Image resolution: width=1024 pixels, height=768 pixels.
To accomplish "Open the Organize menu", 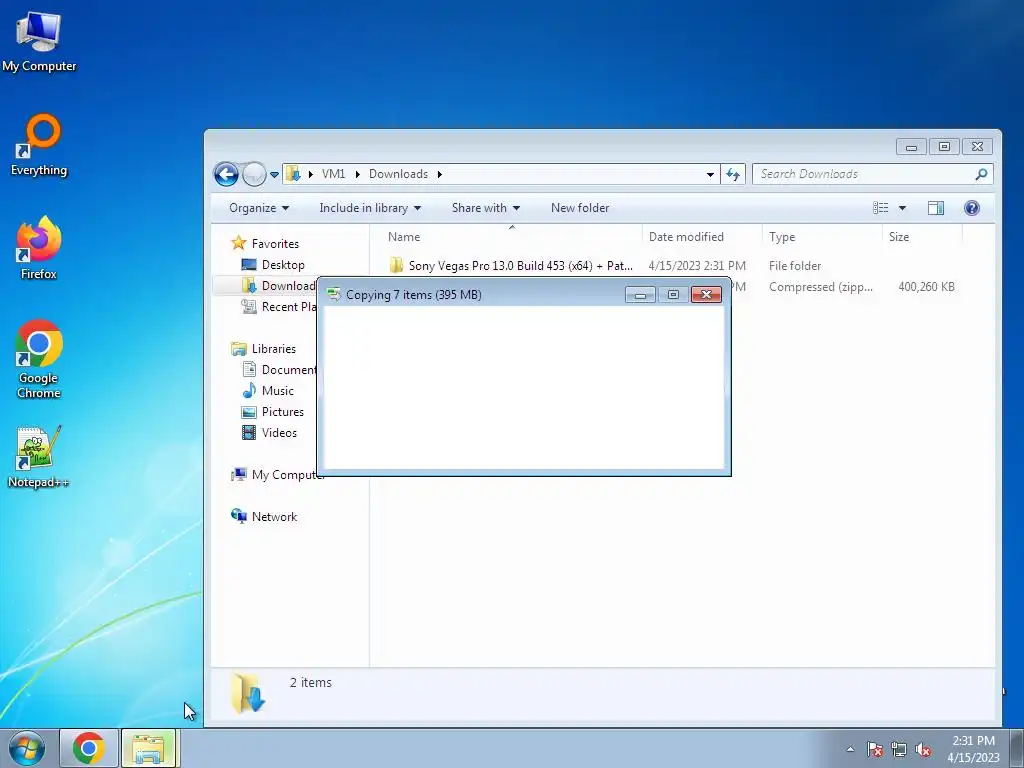I will [x=259, y=208].
